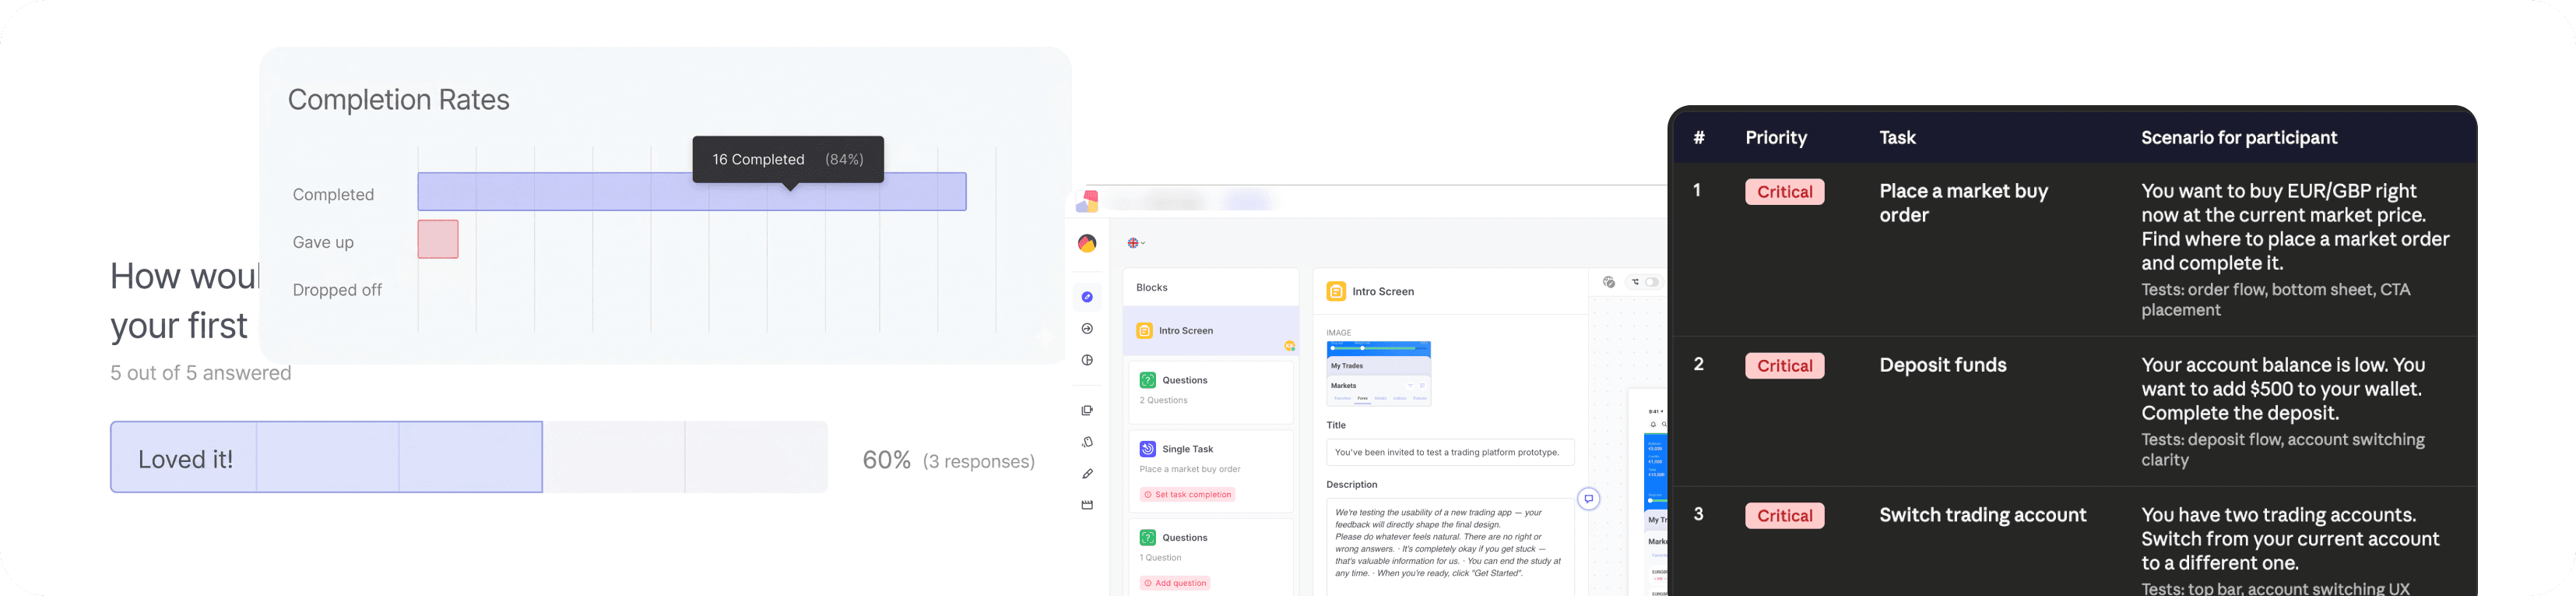This screenshot has width=2576, height=596.
Task: Click the Completed bar in Completion Rates chart
Action: coord(692,192)
